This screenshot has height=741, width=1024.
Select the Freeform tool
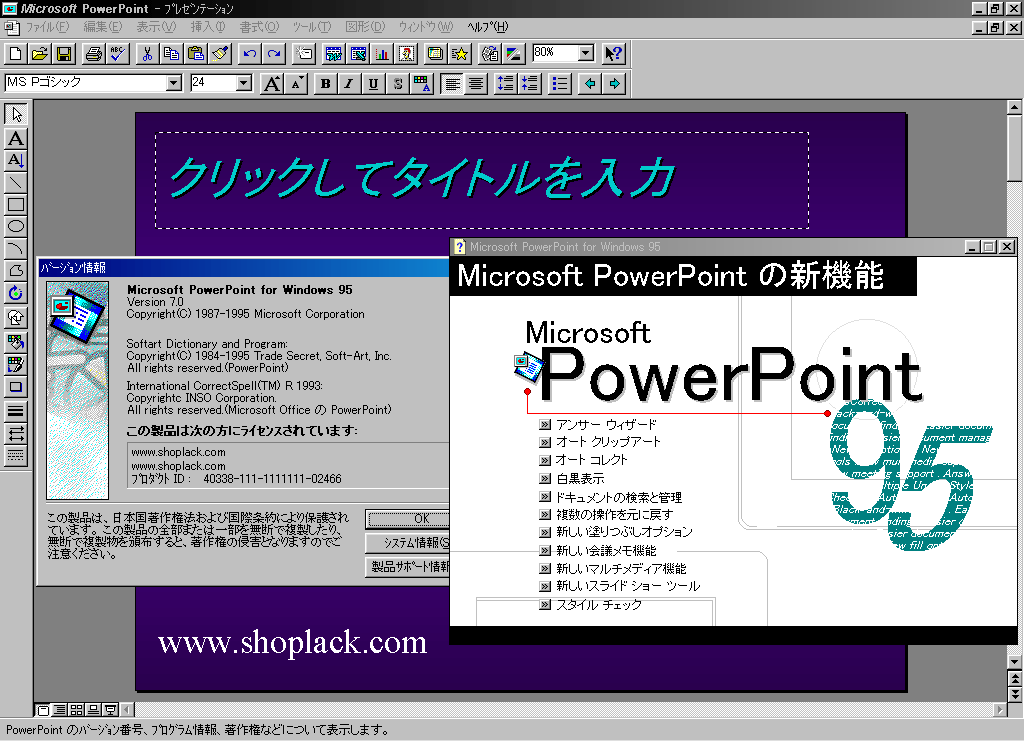[x=16, y=271]
